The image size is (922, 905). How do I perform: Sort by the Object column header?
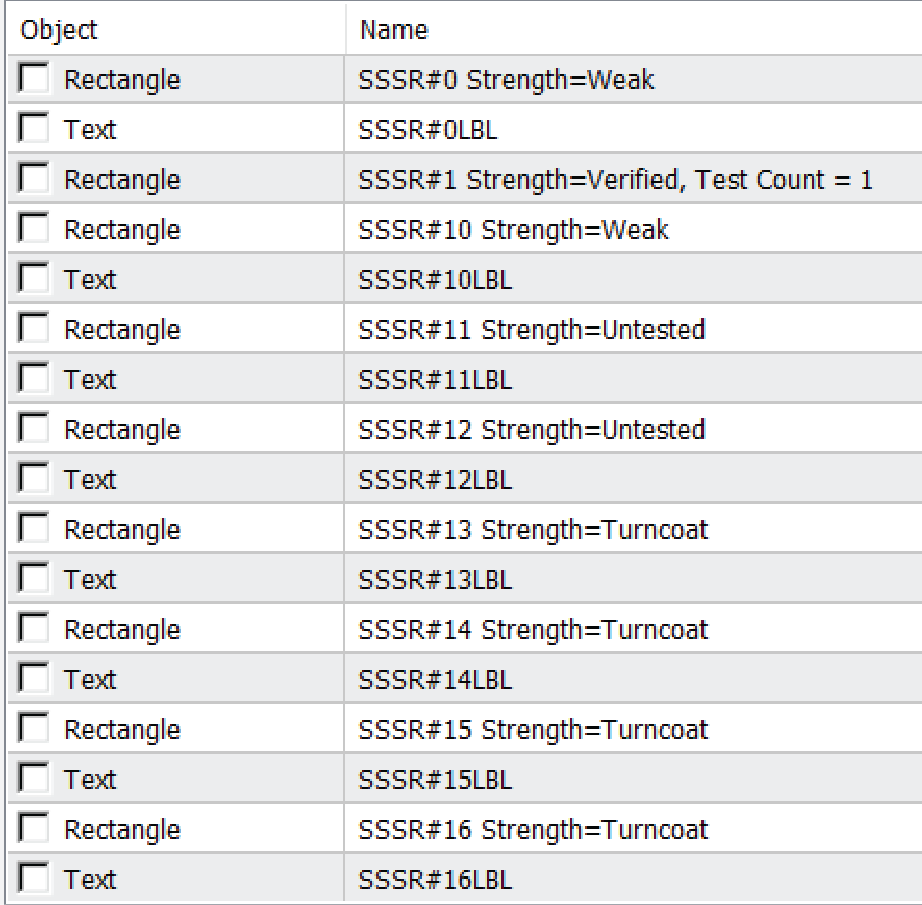coord(176,29)
